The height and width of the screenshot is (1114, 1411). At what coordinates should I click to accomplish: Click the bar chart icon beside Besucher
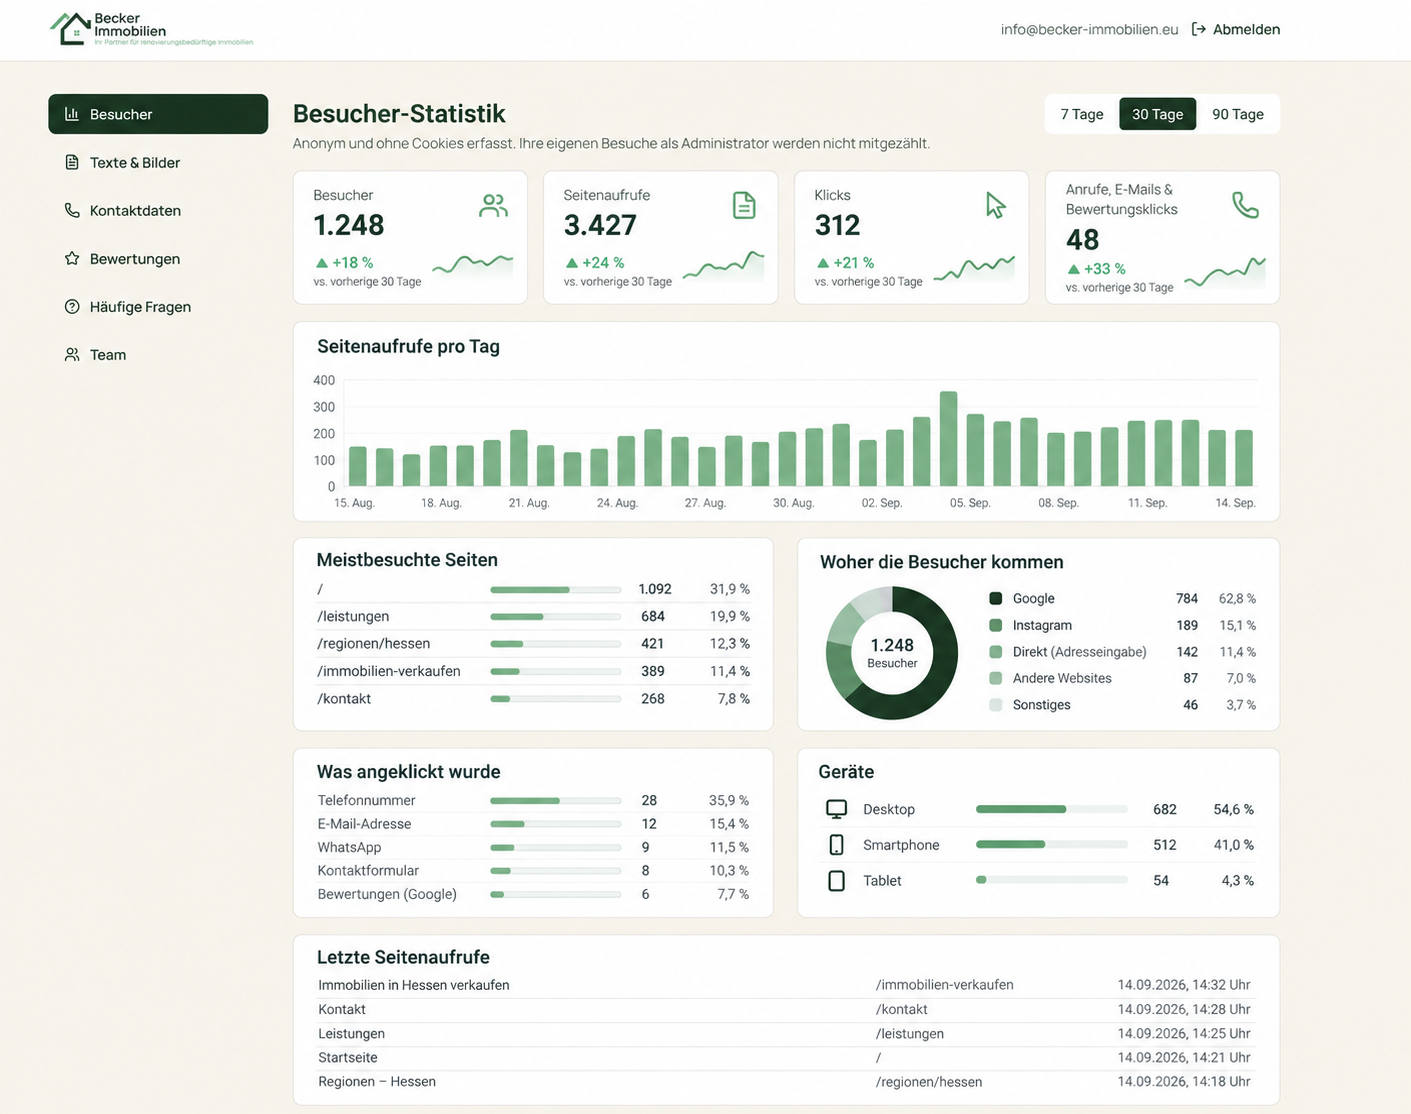[x=72, y=114]
